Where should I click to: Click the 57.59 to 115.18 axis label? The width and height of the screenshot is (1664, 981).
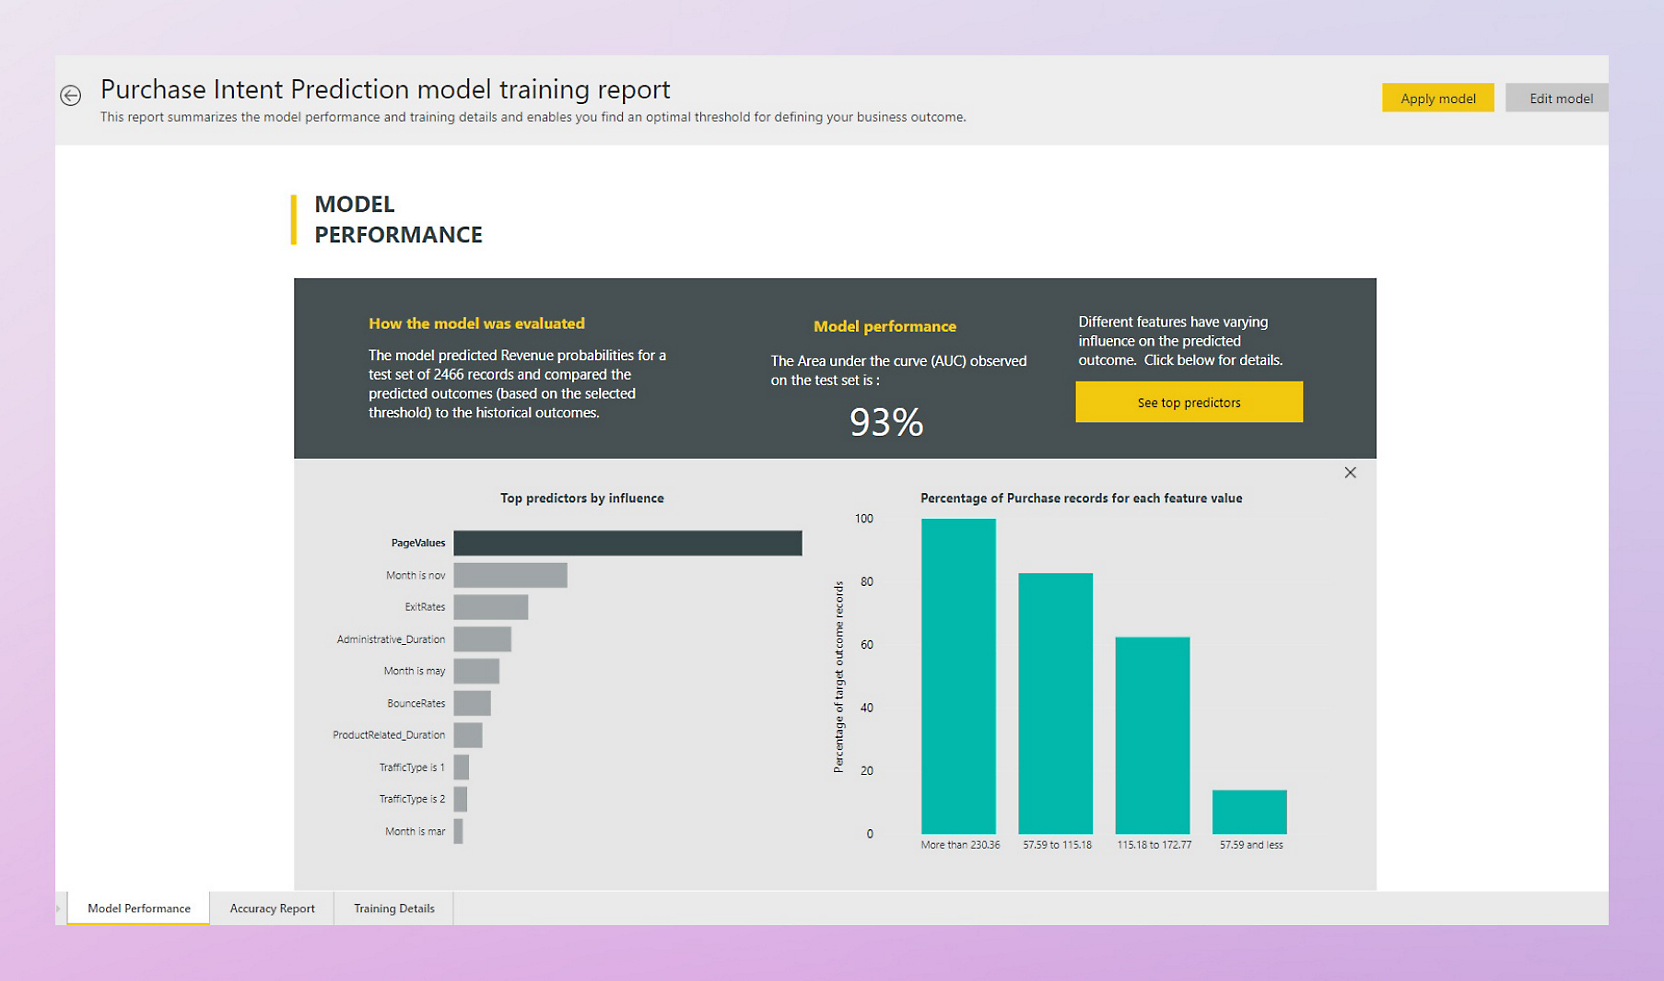[x=1057, y=845]
